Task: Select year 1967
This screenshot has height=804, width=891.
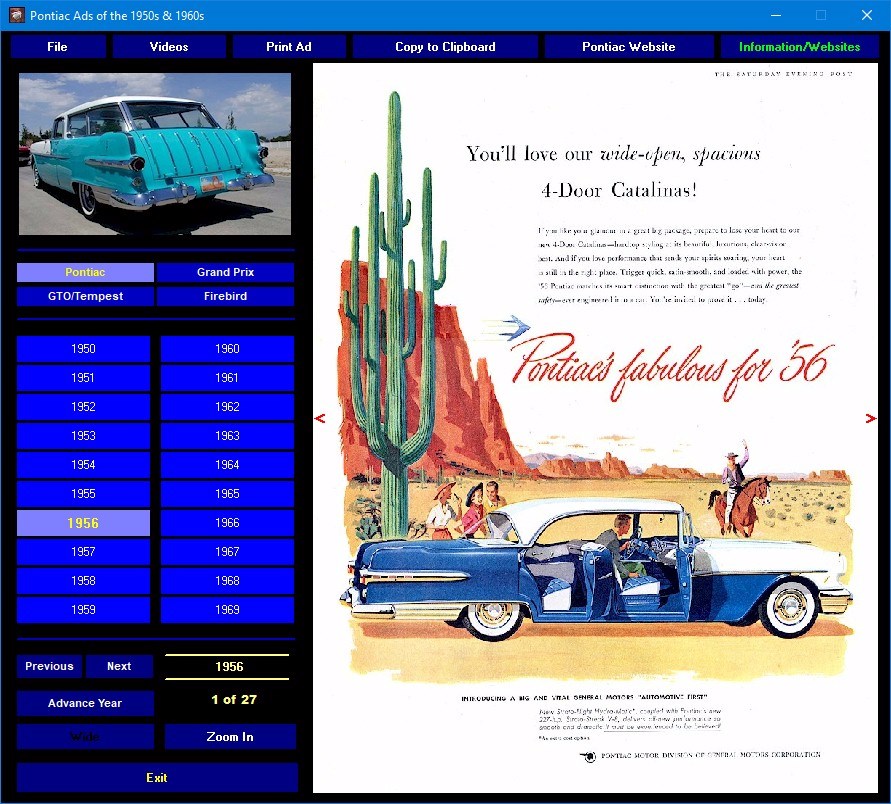Action: (x=227, y=552)
